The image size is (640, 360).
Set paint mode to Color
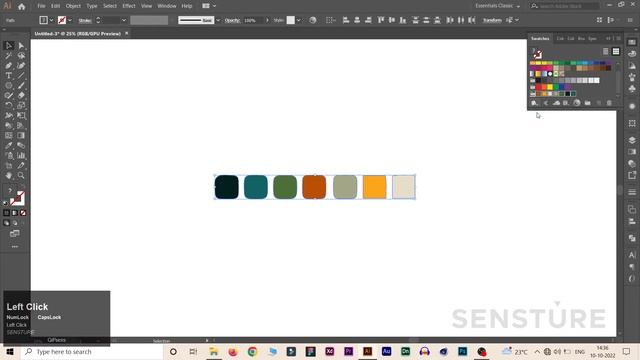click(x=6, y=213)
